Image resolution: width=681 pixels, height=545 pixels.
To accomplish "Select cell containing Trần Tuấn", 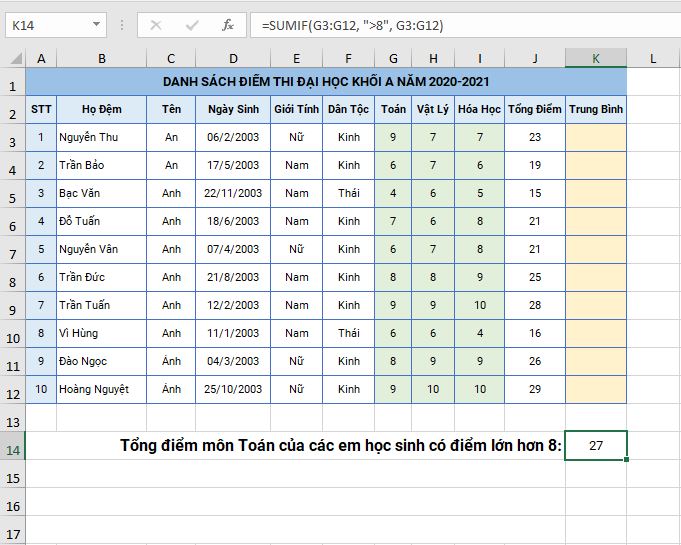I will [102, 305].
